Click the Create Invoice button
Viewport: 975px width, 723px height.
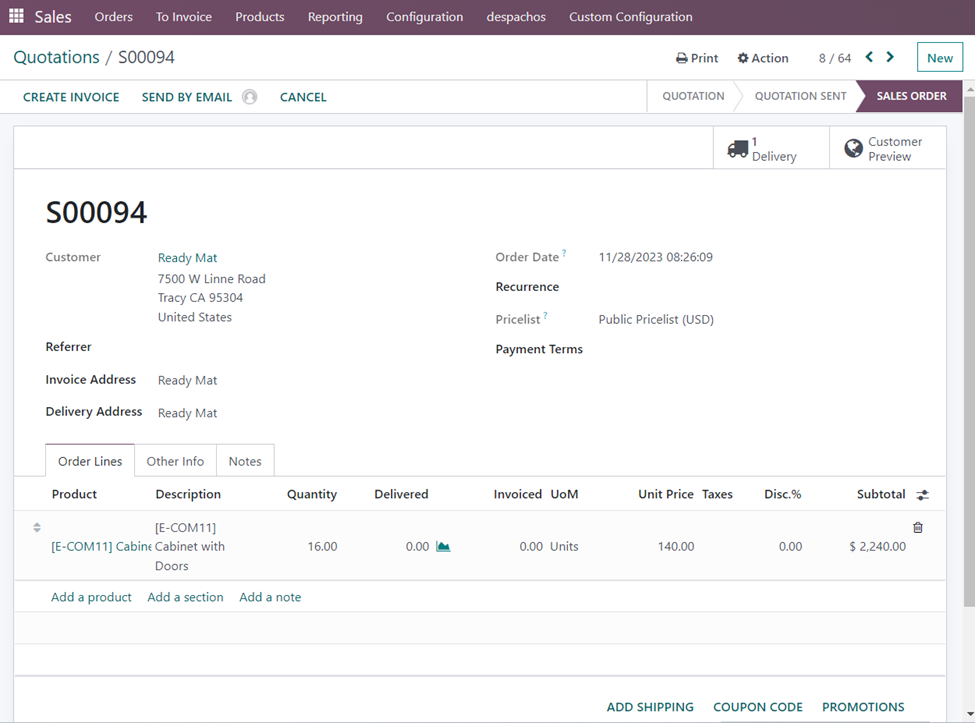point(71,97)
